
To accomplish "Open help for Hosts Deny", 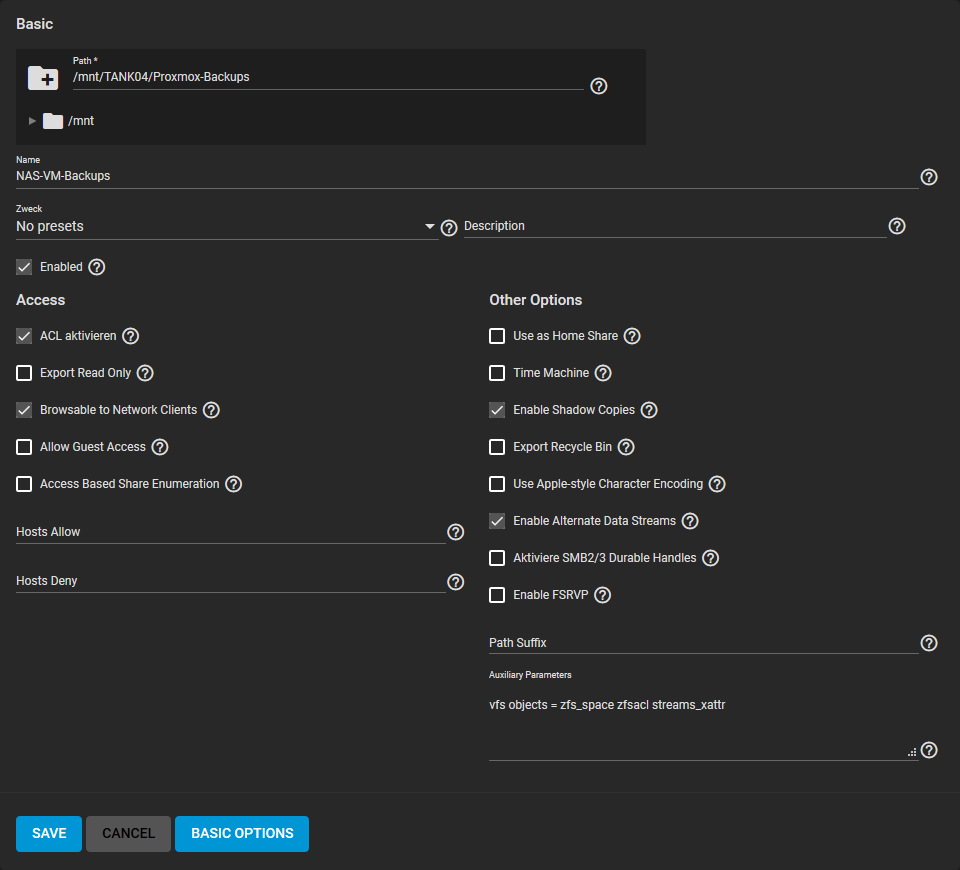I will (x=455, y=582).
